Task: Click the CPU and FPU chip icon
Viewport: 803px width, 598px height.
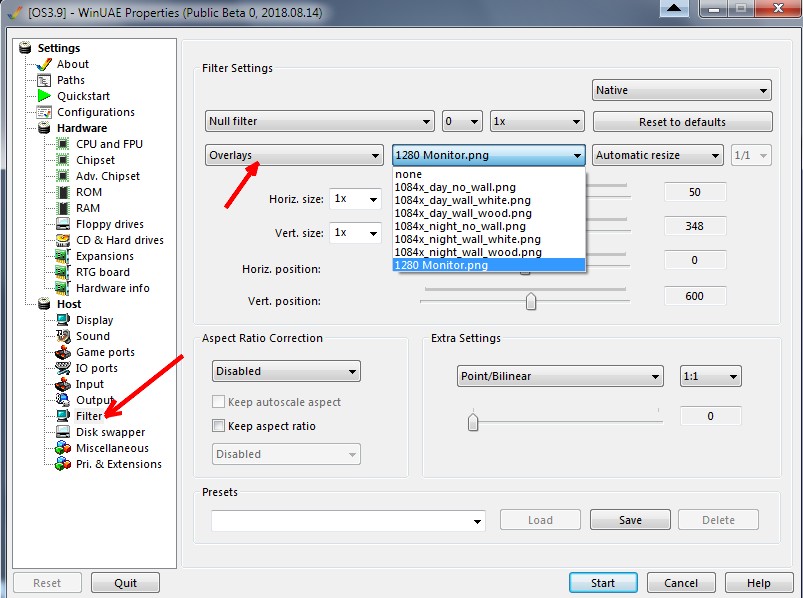Action: [63, 144]
